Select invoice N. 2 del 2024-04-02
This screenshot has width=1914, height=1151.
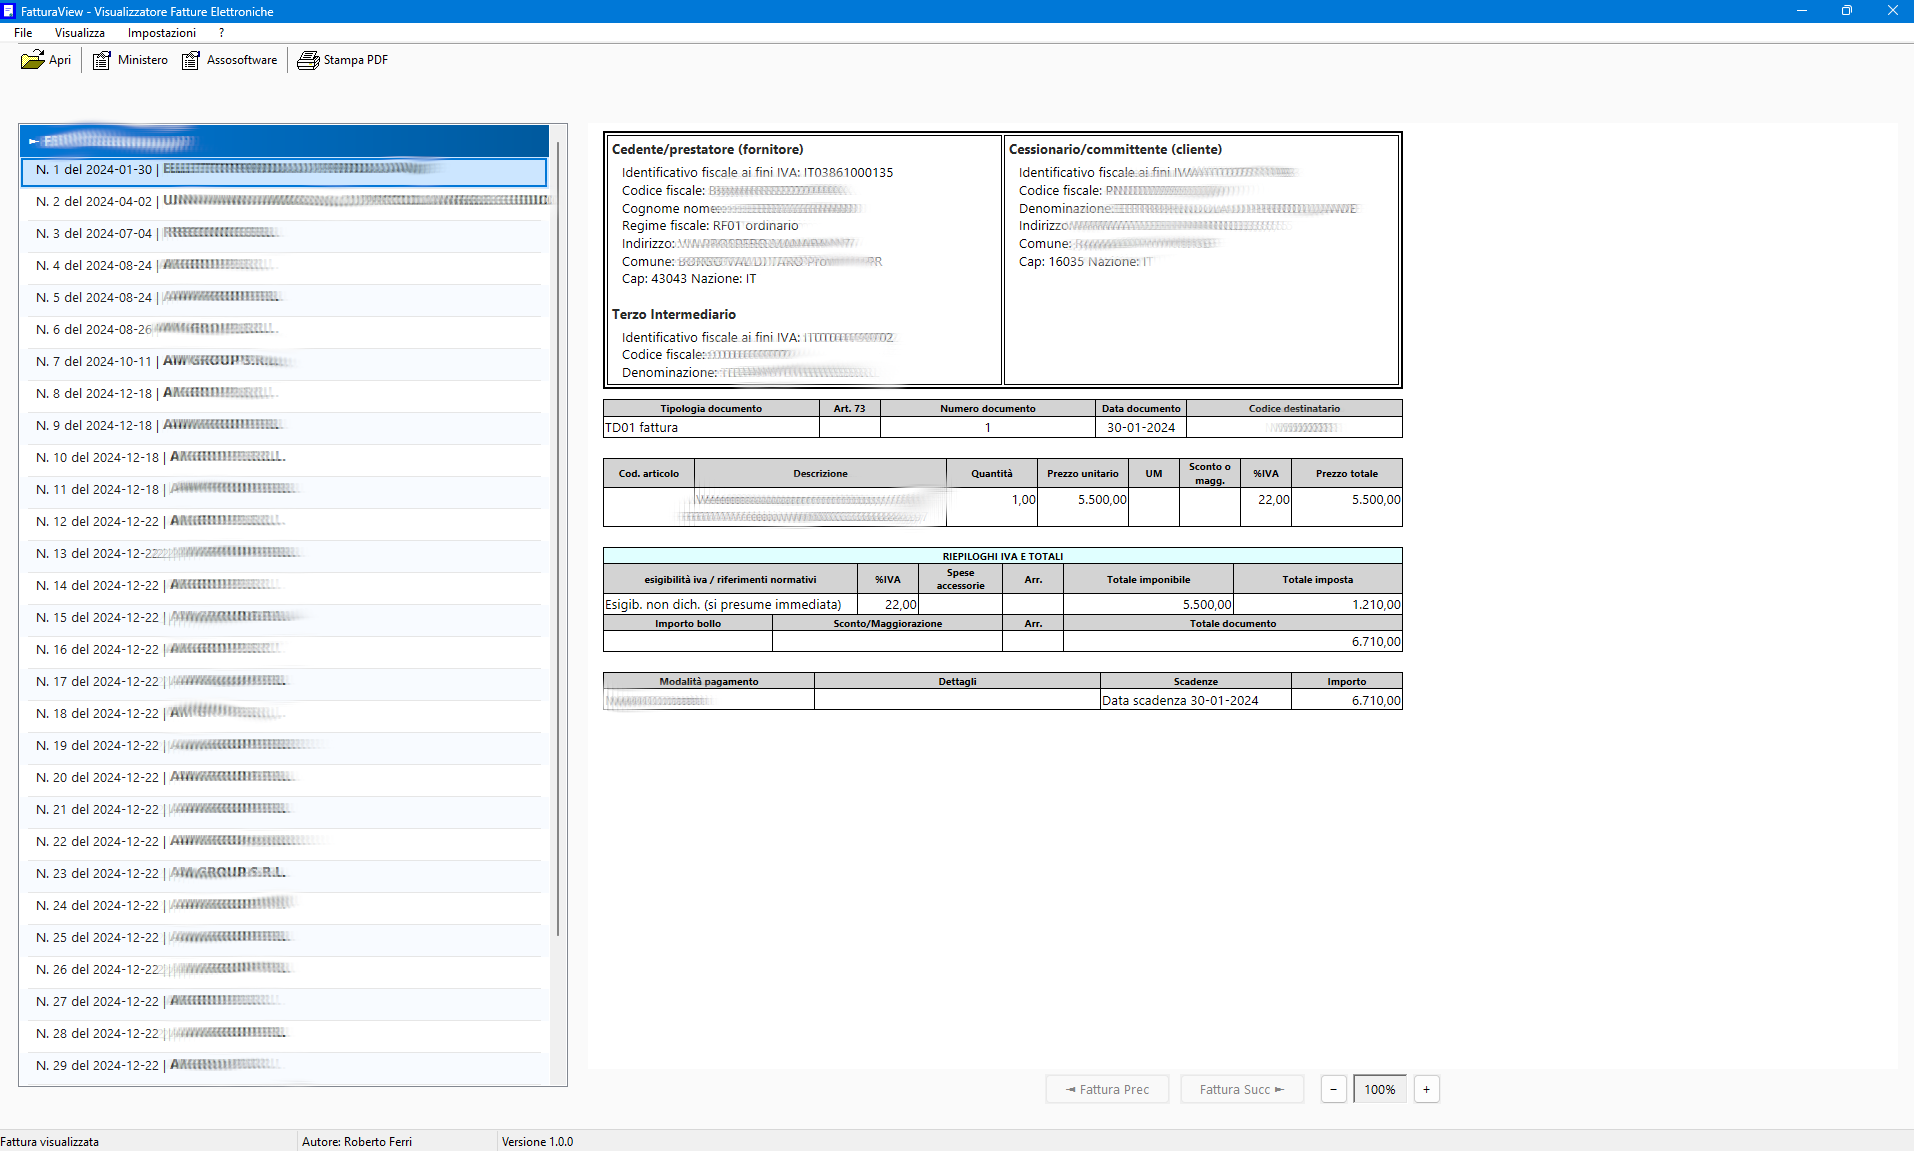coord(94,201)
